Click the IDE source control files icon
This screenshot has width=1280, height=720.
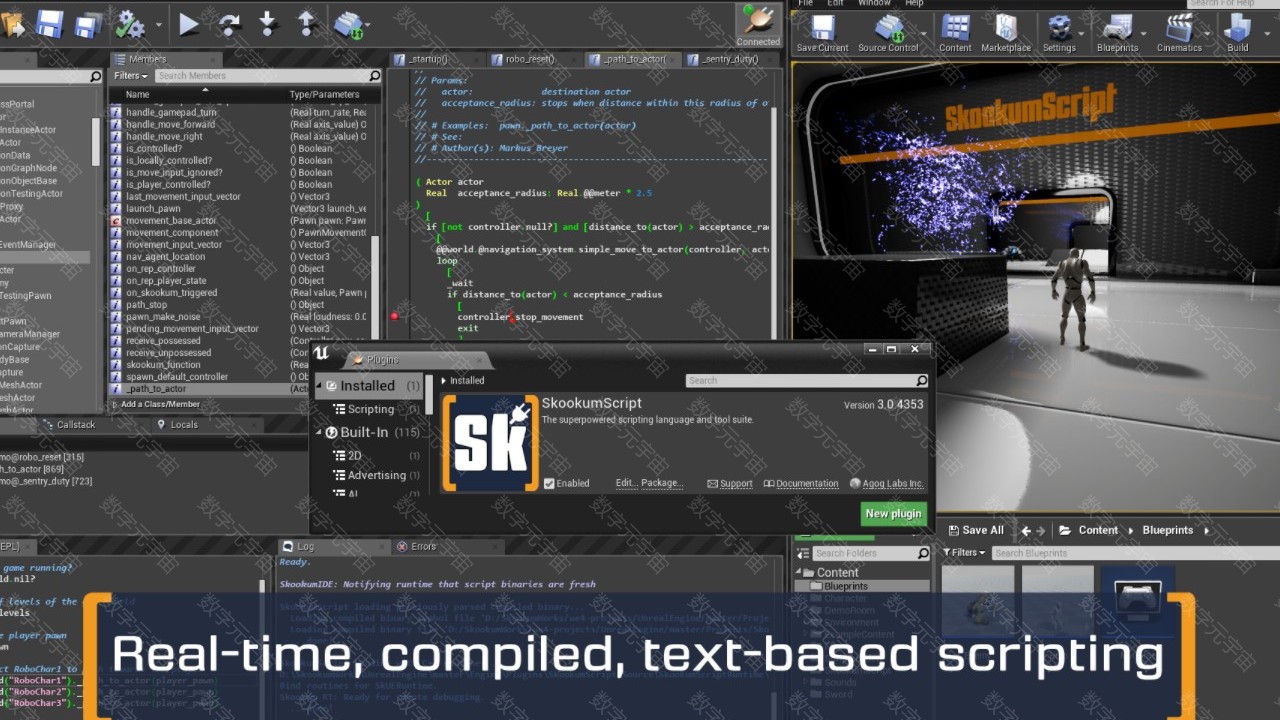(x=348, y=24)
